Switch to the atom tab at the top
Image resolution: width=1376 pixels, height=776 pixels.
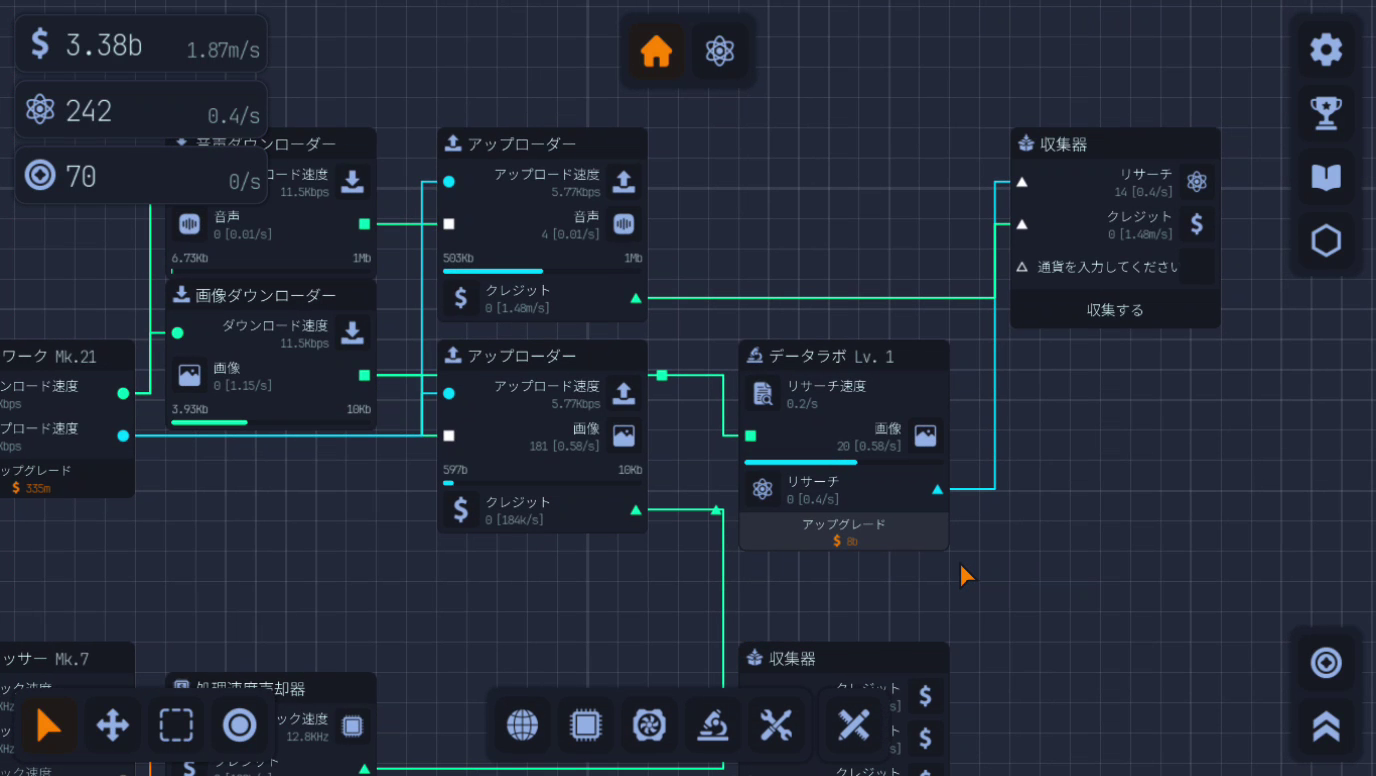pyautogui.click(x=719, y=52)
